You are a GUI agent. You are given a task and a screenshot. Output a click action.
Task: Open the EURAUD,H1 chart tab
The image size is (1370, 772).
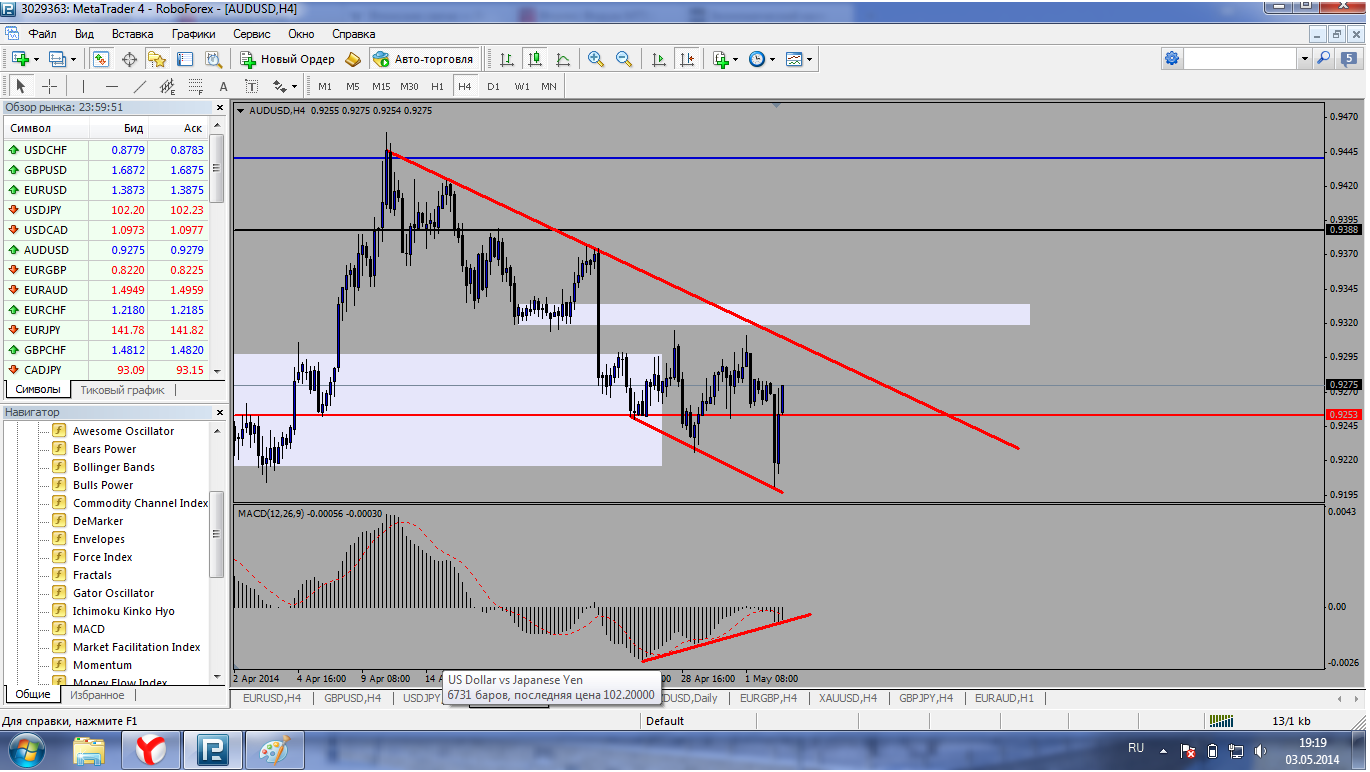pos(1004,698)
